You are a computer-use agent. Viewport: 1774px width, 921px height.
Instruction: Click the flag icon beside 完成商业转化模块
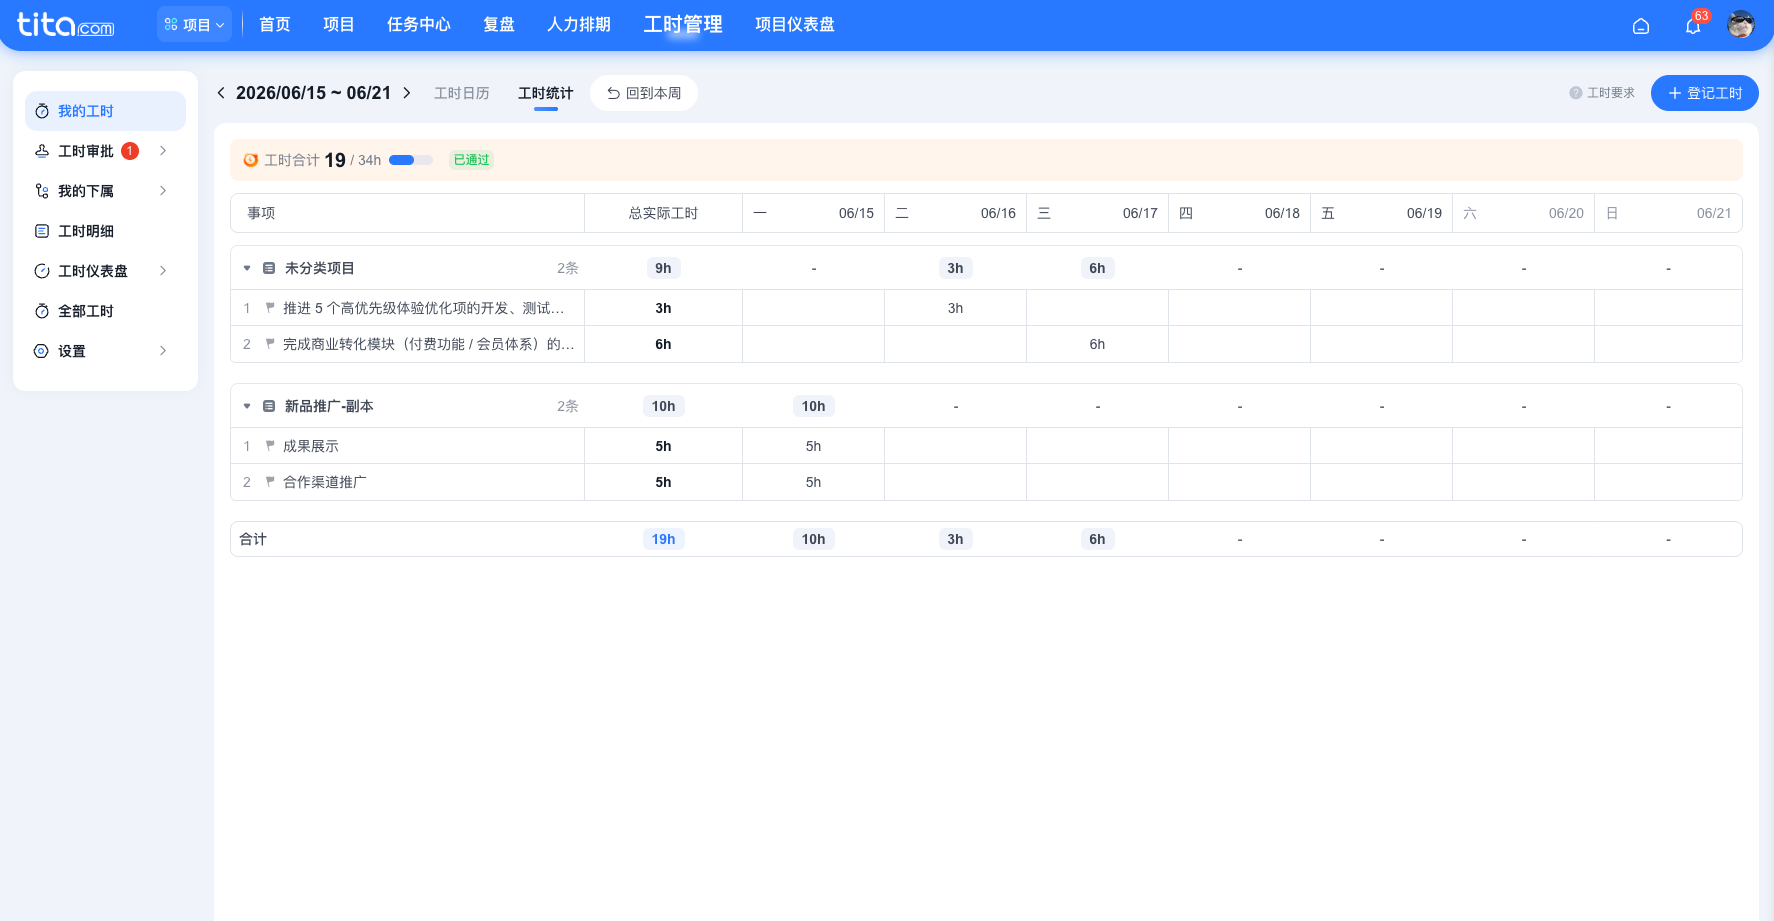point(270,344)
